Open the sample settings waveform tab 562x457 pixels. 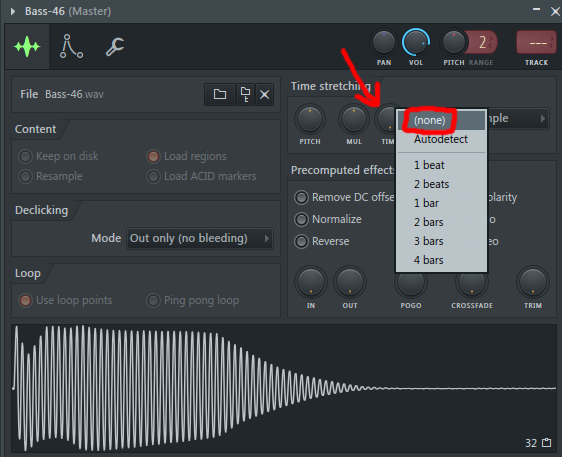tap(27, 47)
